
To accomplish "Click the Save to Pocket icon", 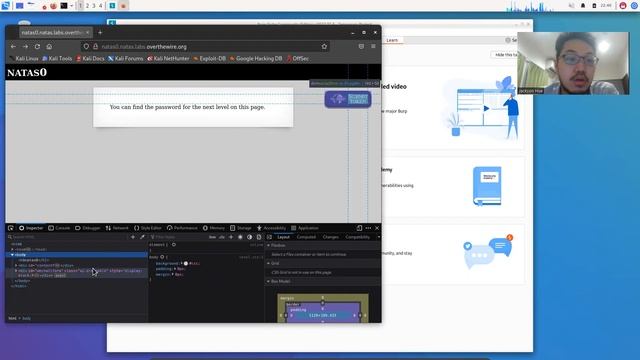I will (361, 47).
